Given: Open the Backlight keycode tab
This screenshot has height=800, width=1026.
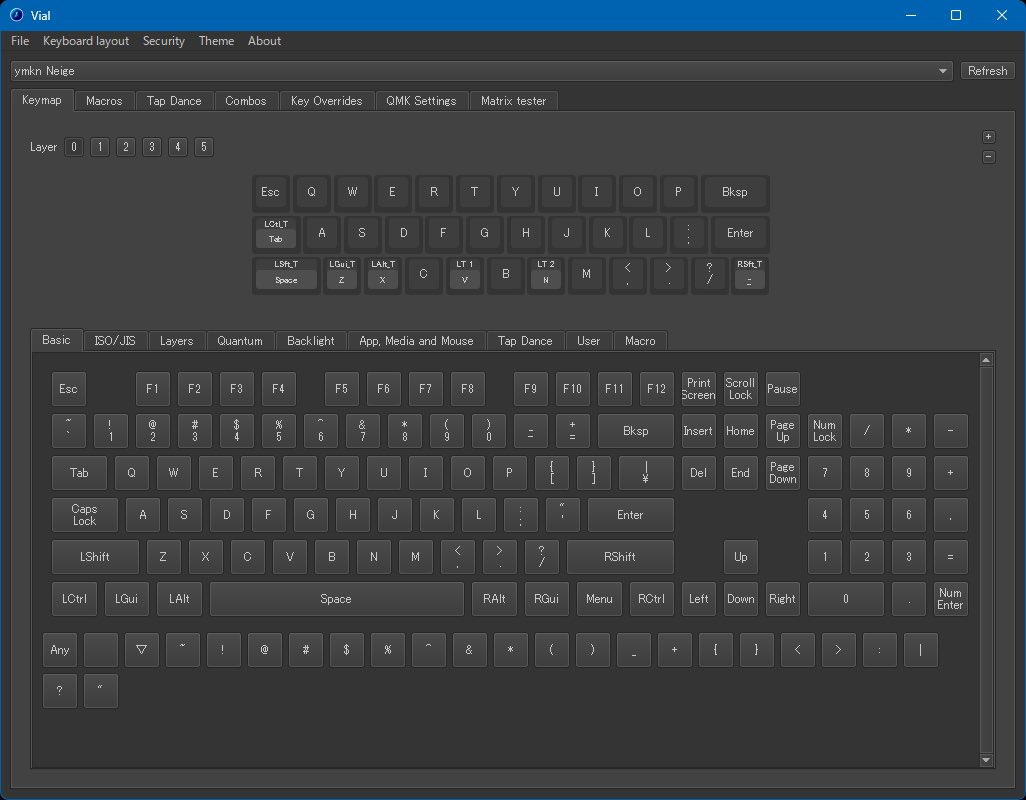Looking at the screenshot, I should (310, 341).
